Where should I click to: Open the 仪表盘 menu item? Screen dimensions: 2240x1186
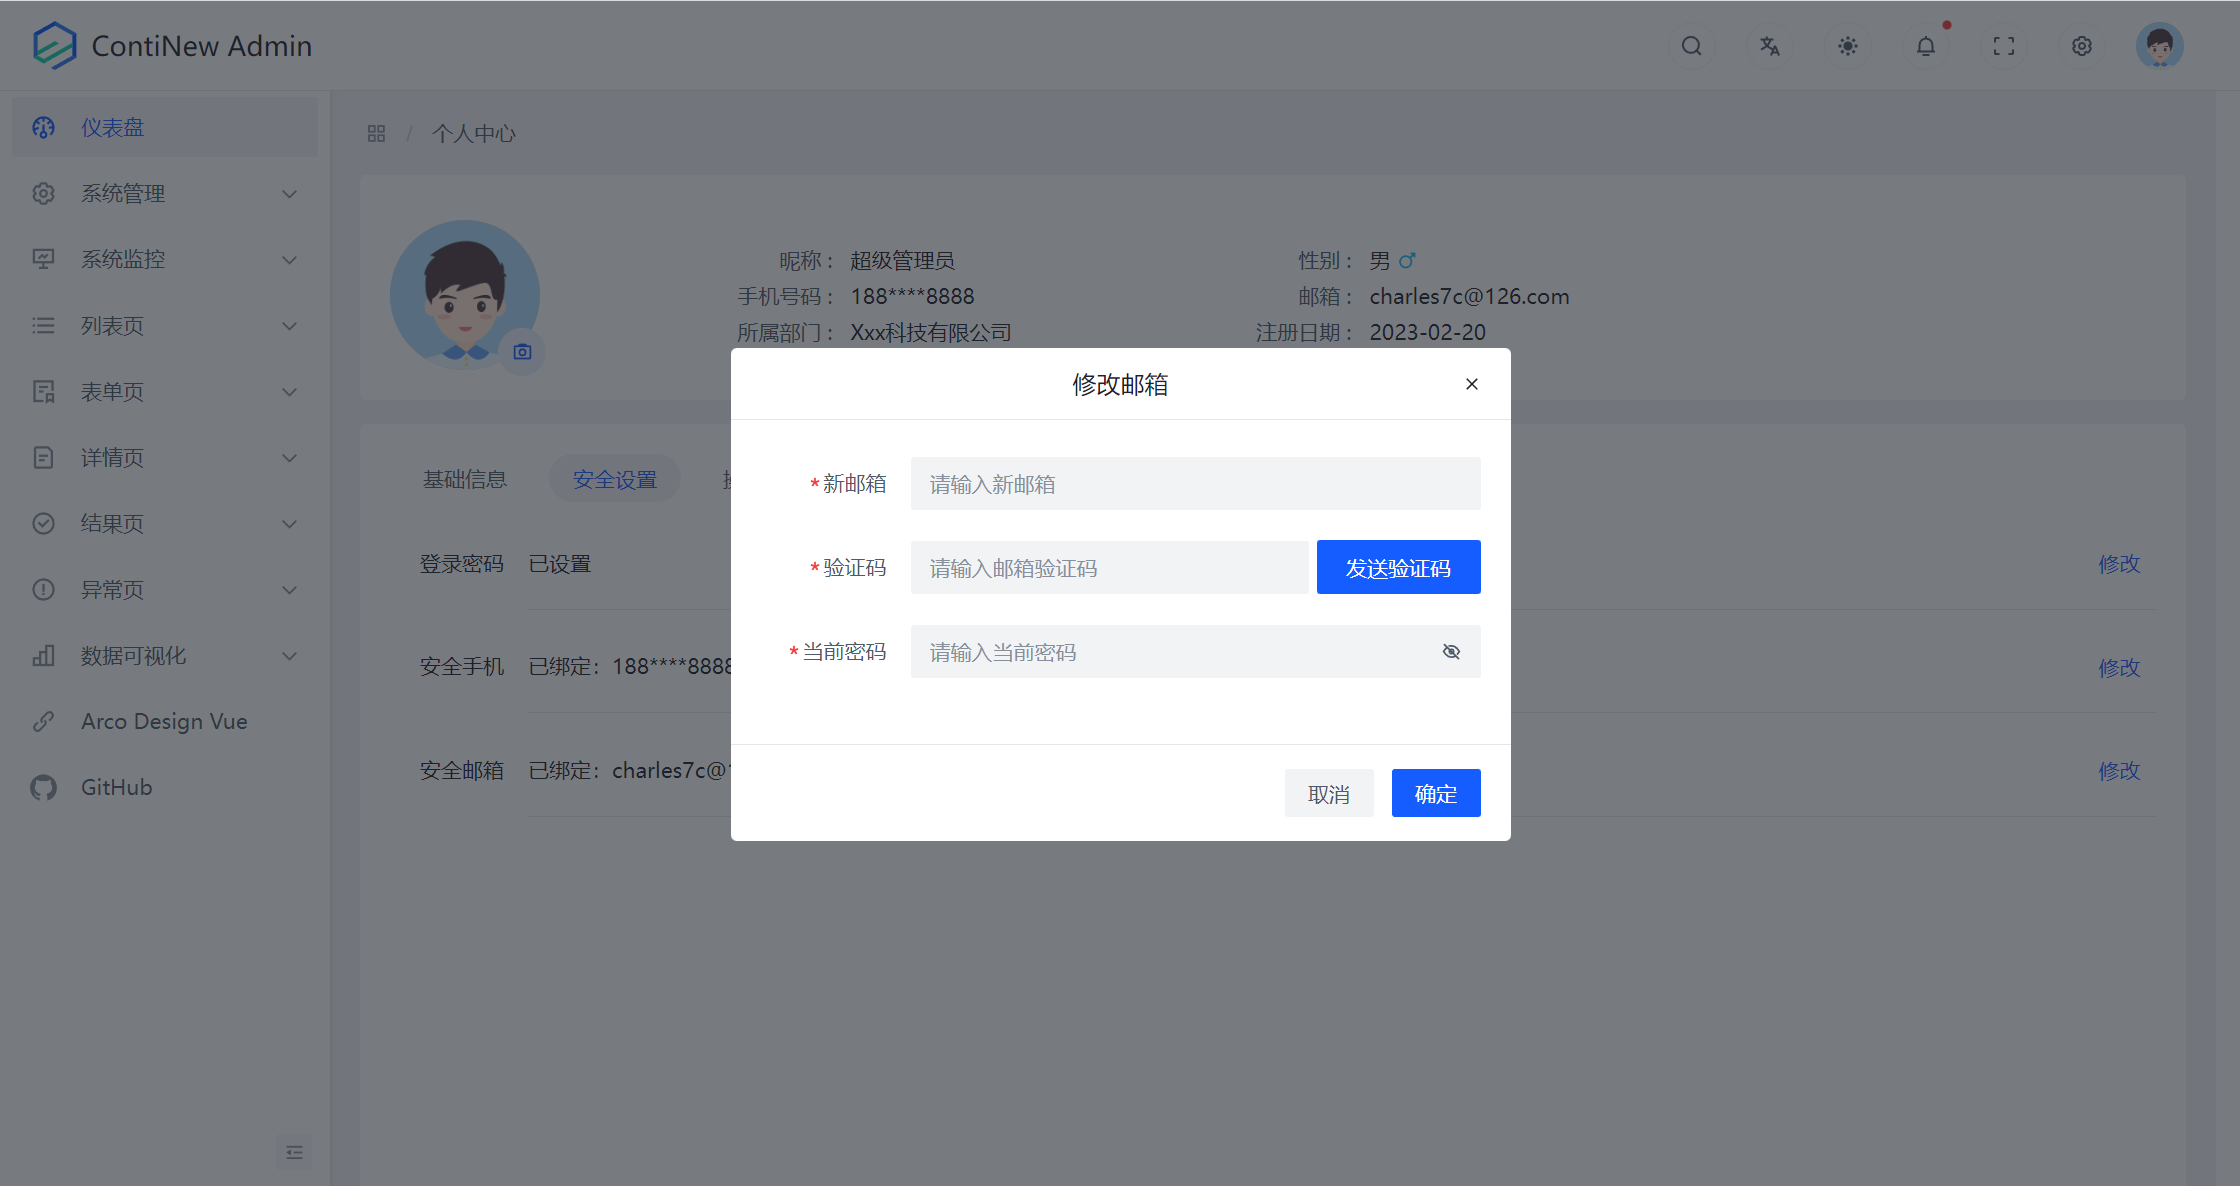coord(165,127)
